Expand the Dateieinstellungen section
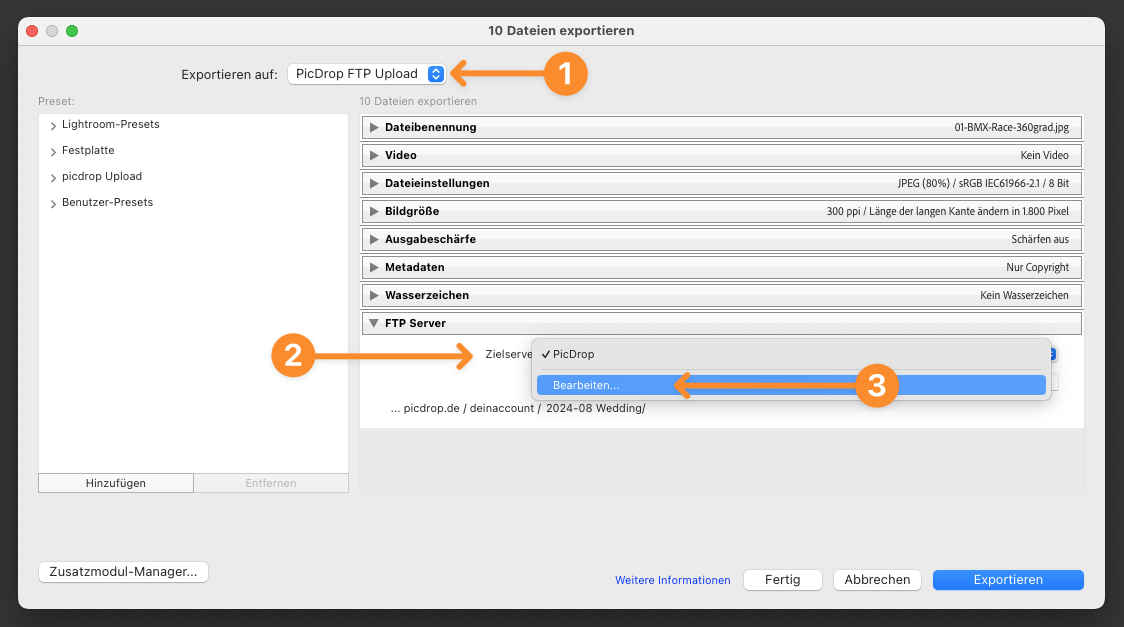Screen dimensions: 1124x627 [373, 183]
